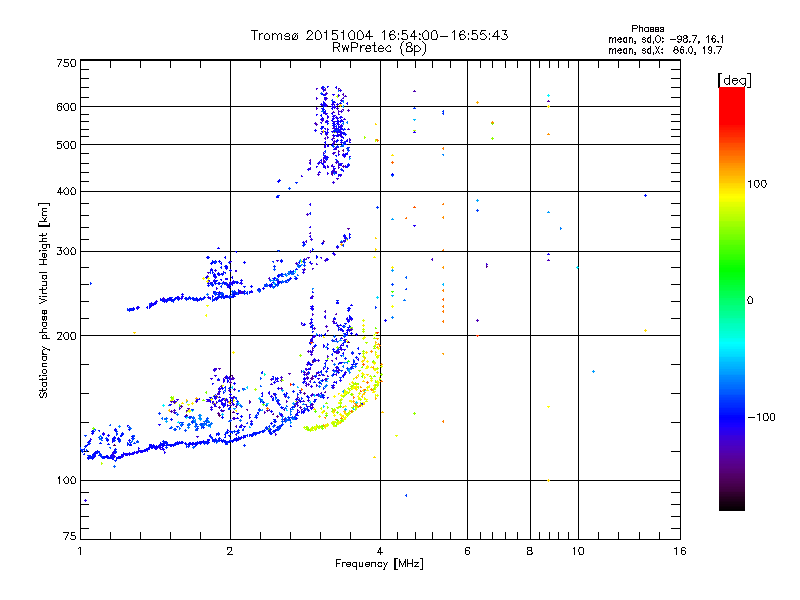Select the colour bar tick label '-100'
This screenshot has height=600, width=800.
point(761,417)
